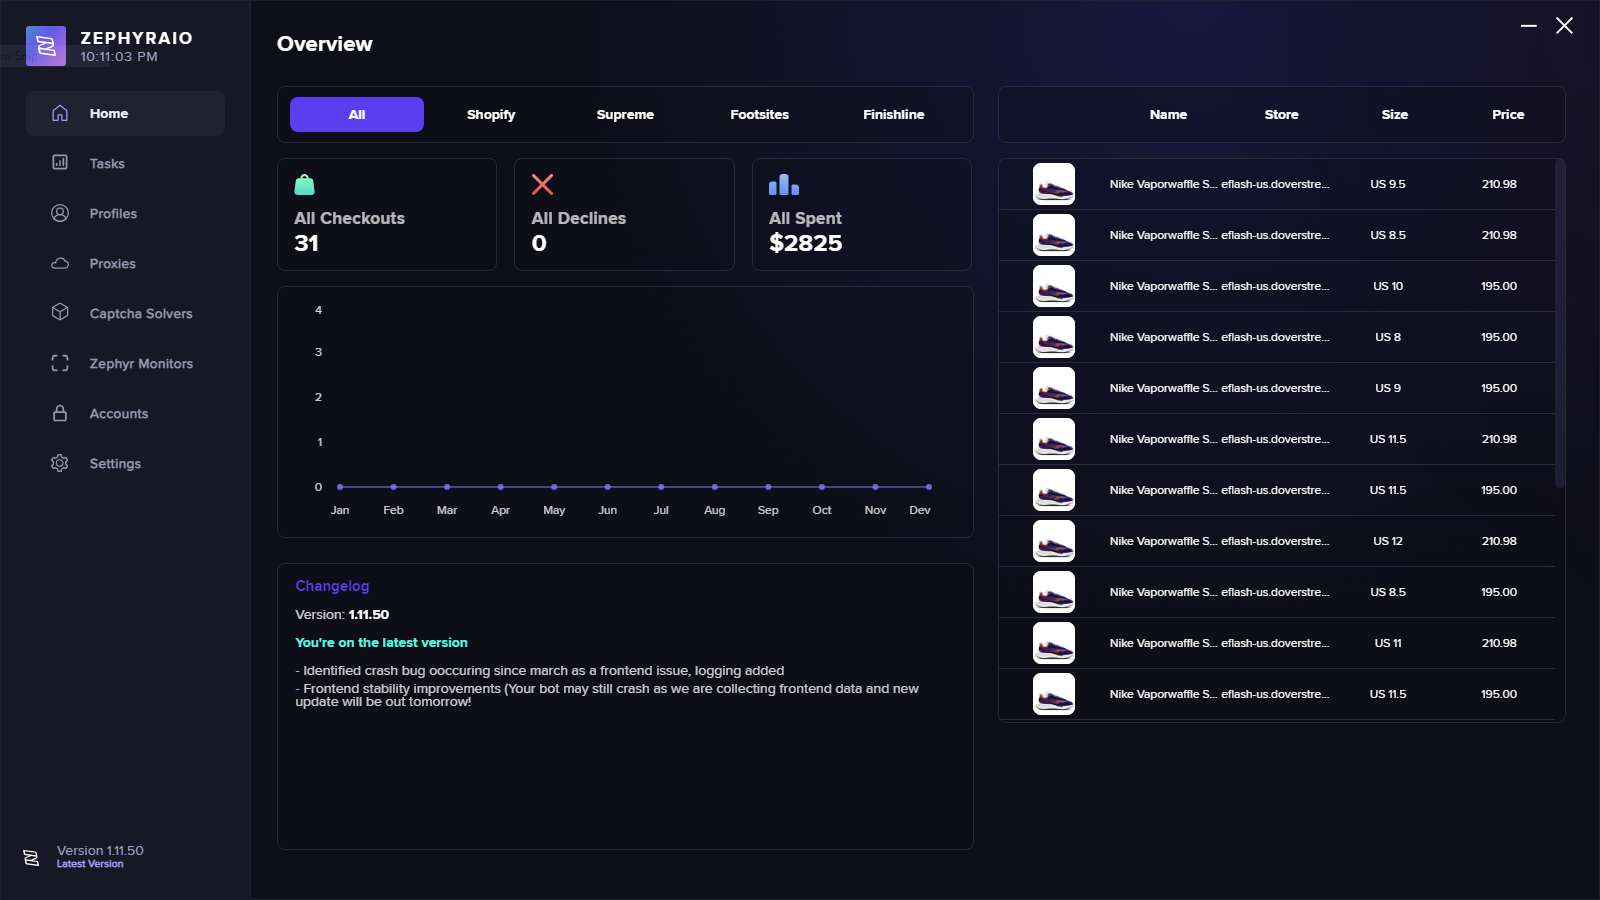Click the Version 1.11.50 changelog line
This screenshot has height=900, width=1600.
click(342, 615)
